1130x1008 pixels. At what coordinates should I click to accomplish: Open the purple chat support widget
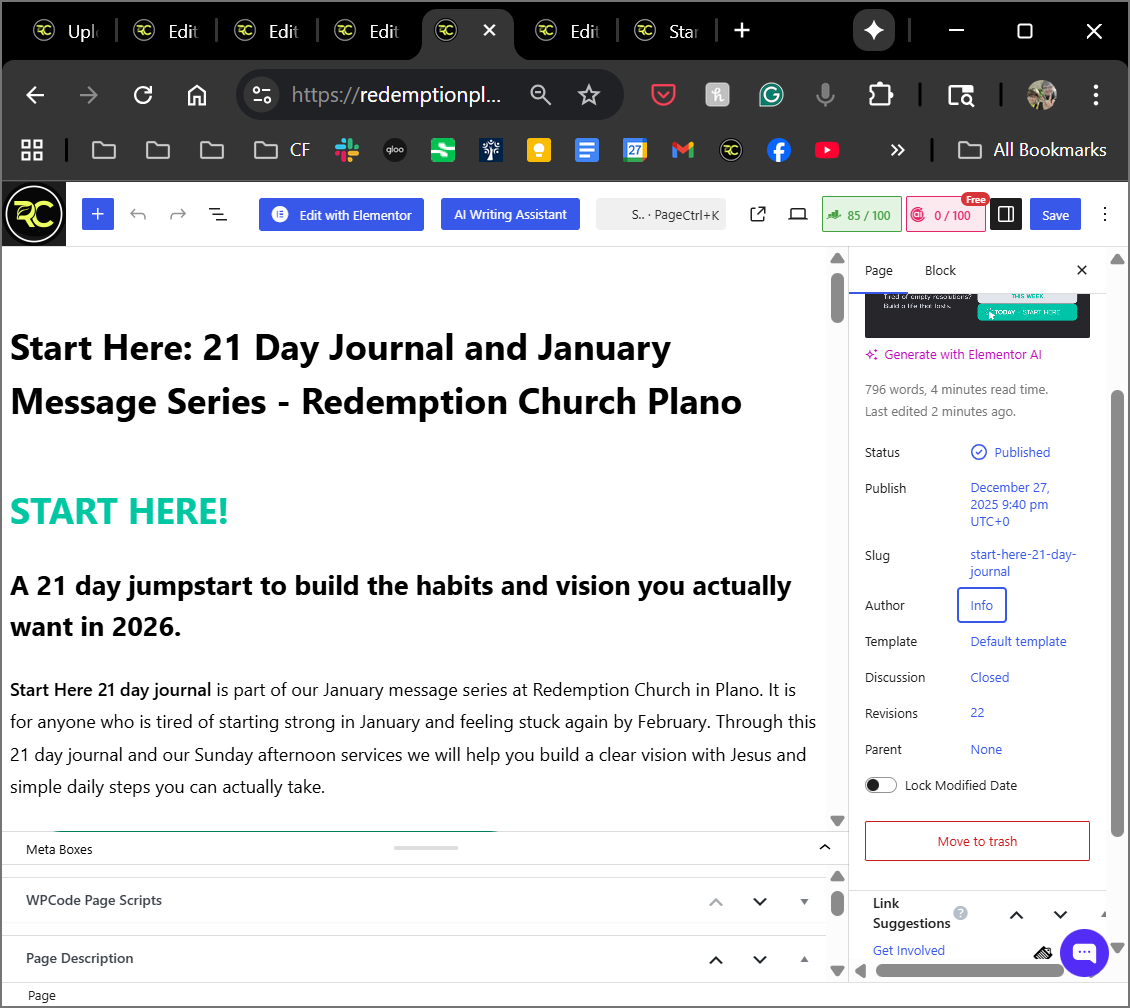pos(1084,953)
